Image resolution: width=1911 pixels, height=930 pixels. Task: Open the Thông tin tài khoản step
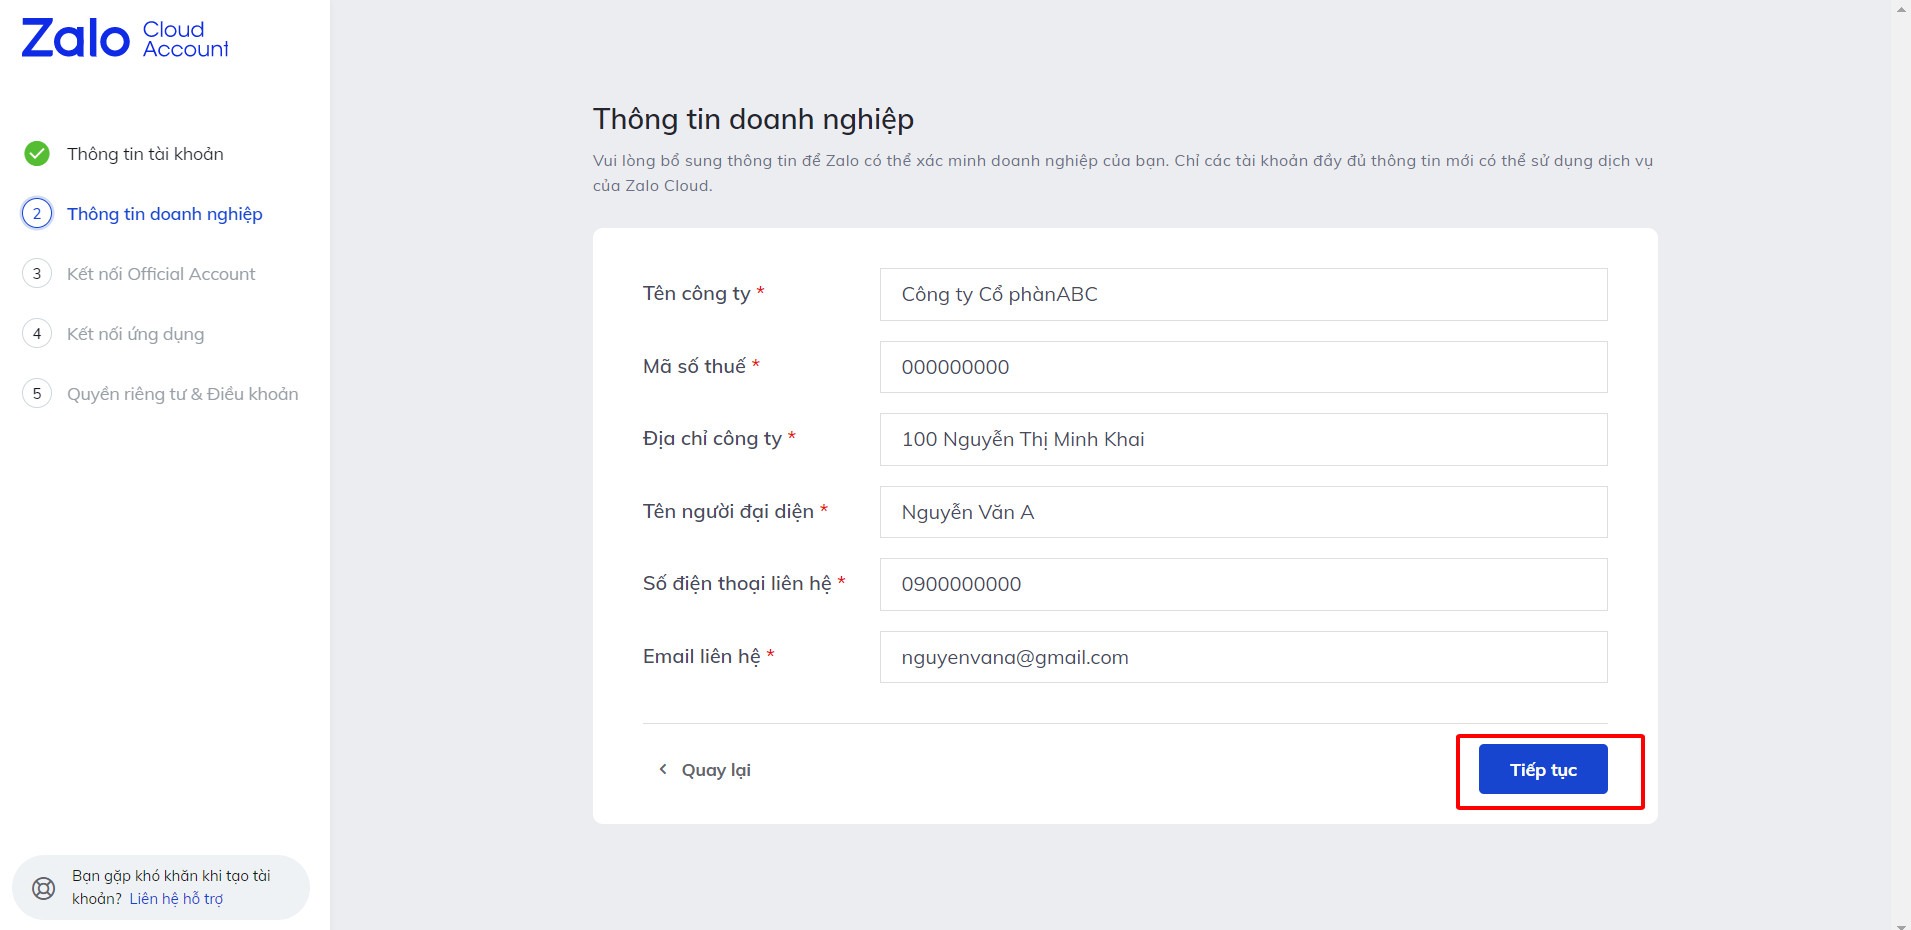tap(145, 154)
